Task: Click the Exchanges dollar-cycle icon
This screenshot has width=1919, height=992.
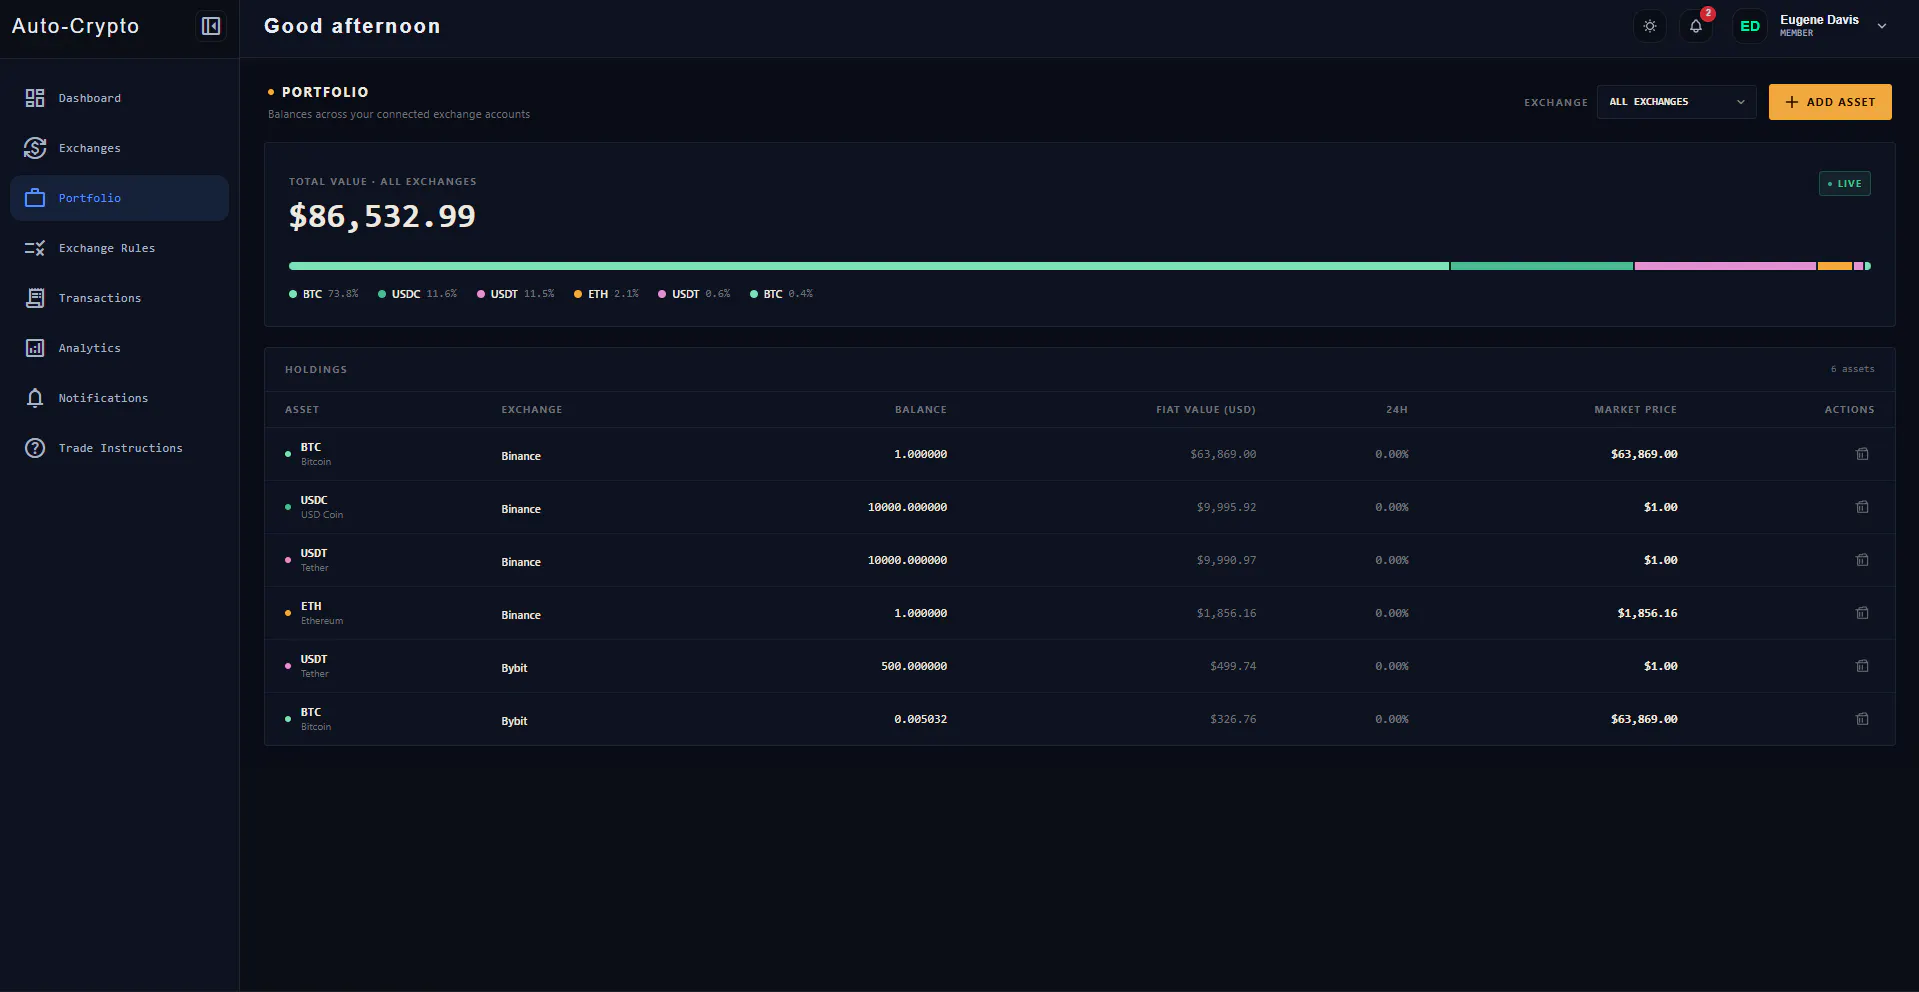Action: [35, 148]
